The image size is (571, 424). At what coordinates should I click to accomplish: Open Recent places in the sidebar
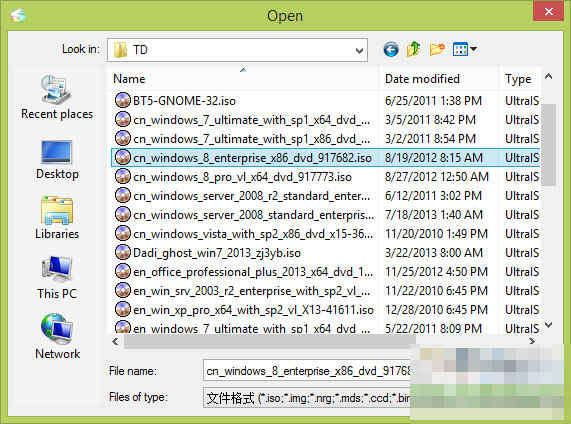coord(57,97)
